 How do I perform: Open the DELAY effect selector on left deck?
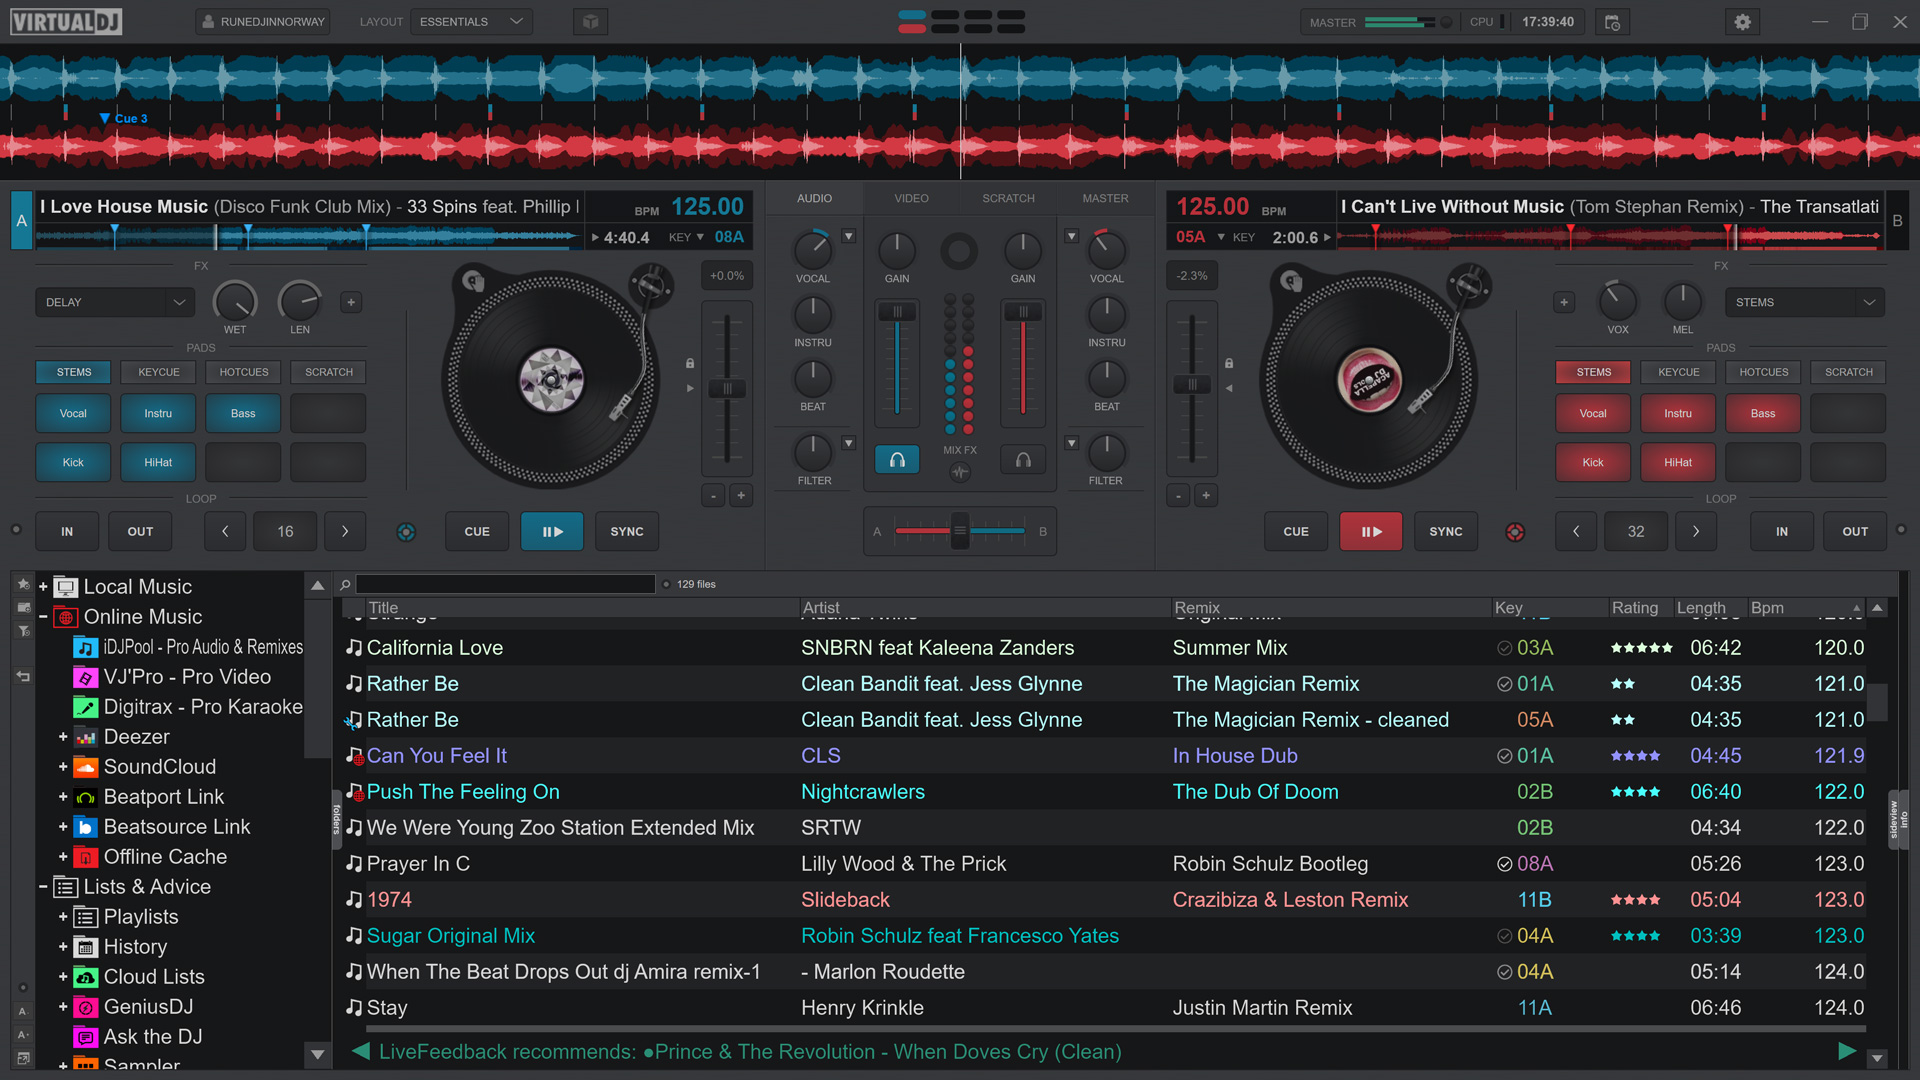click(114, 302)
